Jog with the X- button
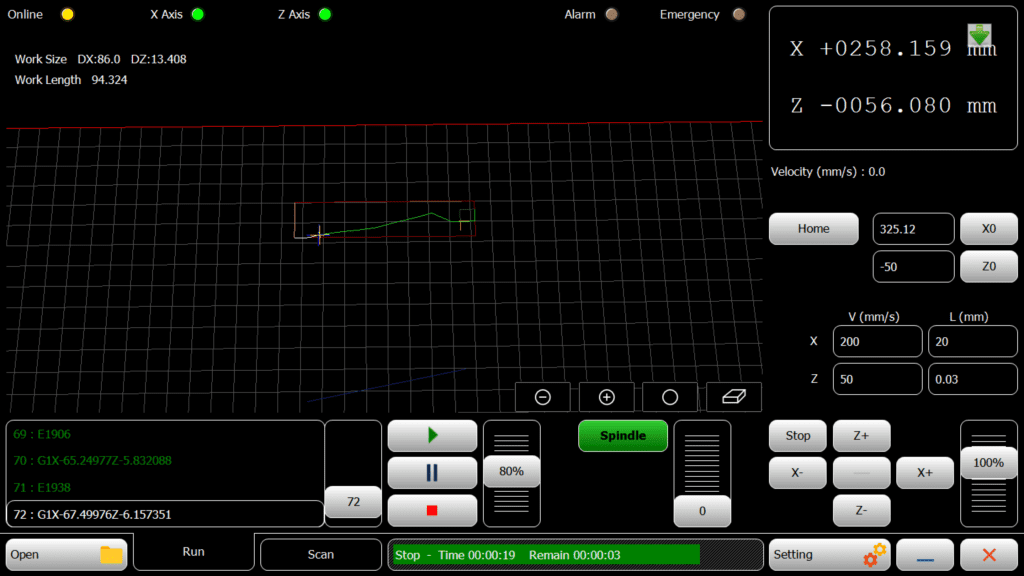 [797, 473]
